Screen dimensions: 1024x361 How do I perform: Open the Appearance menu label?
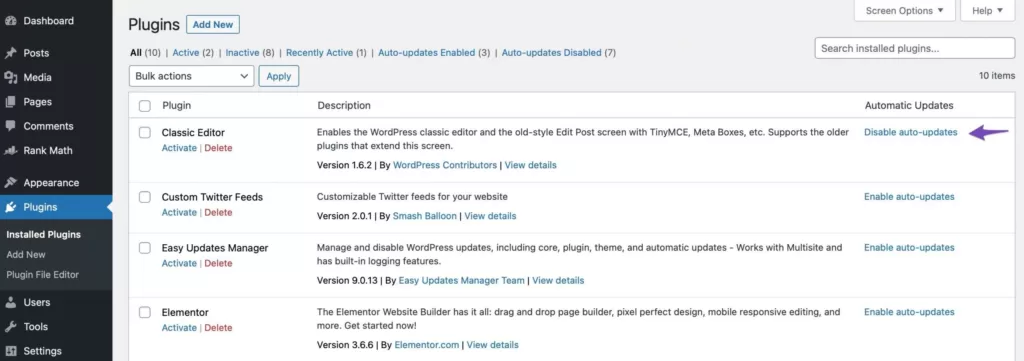pyautogui.click(x=51, y=183)
